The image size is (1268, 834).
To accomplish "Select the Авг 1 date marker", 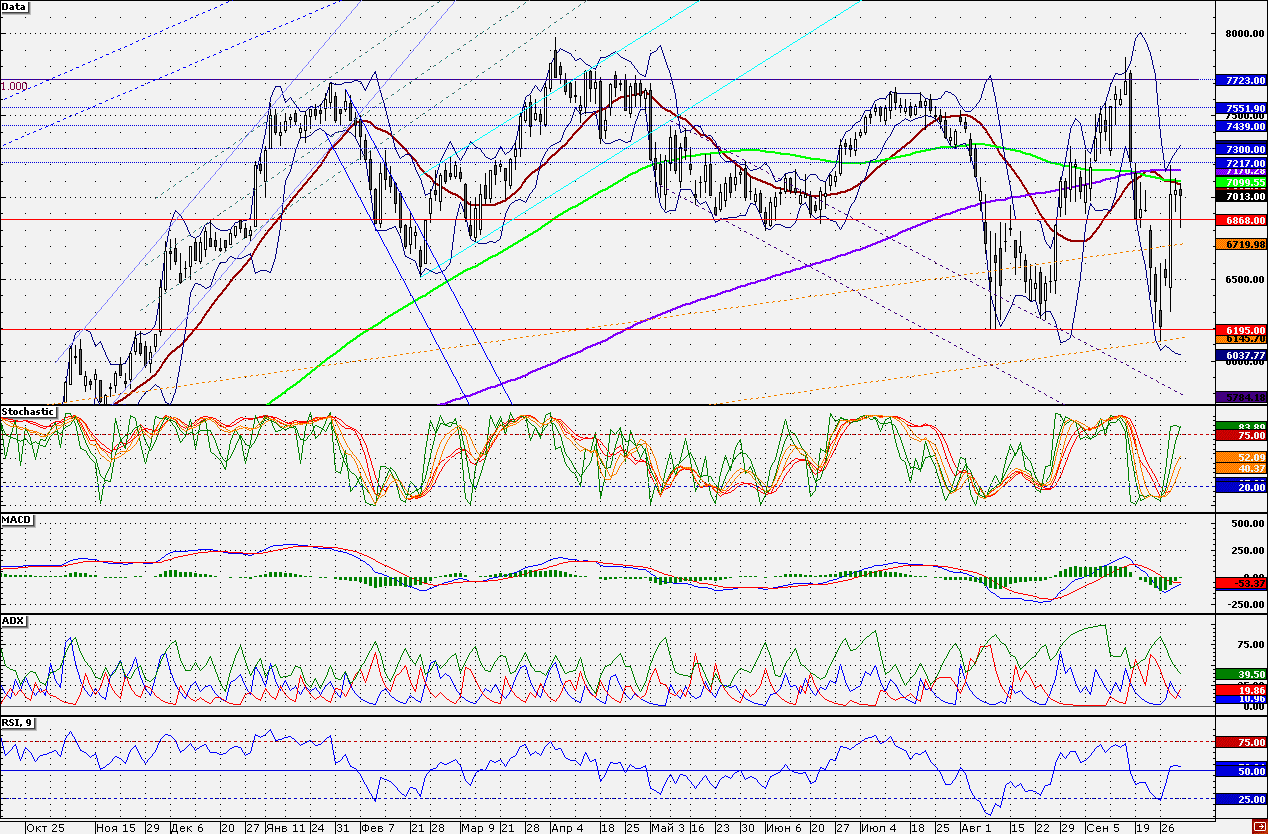I will [976, 828].
